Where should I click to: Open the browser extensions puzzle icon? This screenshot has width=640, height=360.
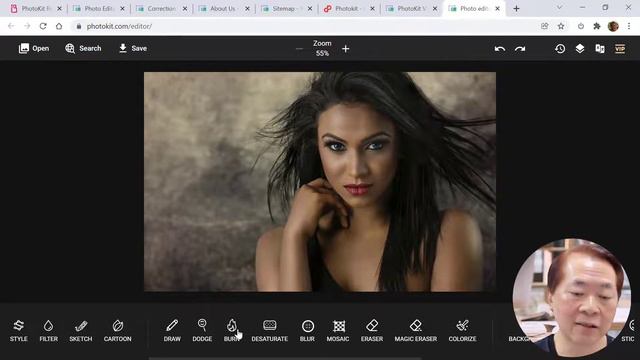click(597, 26)
